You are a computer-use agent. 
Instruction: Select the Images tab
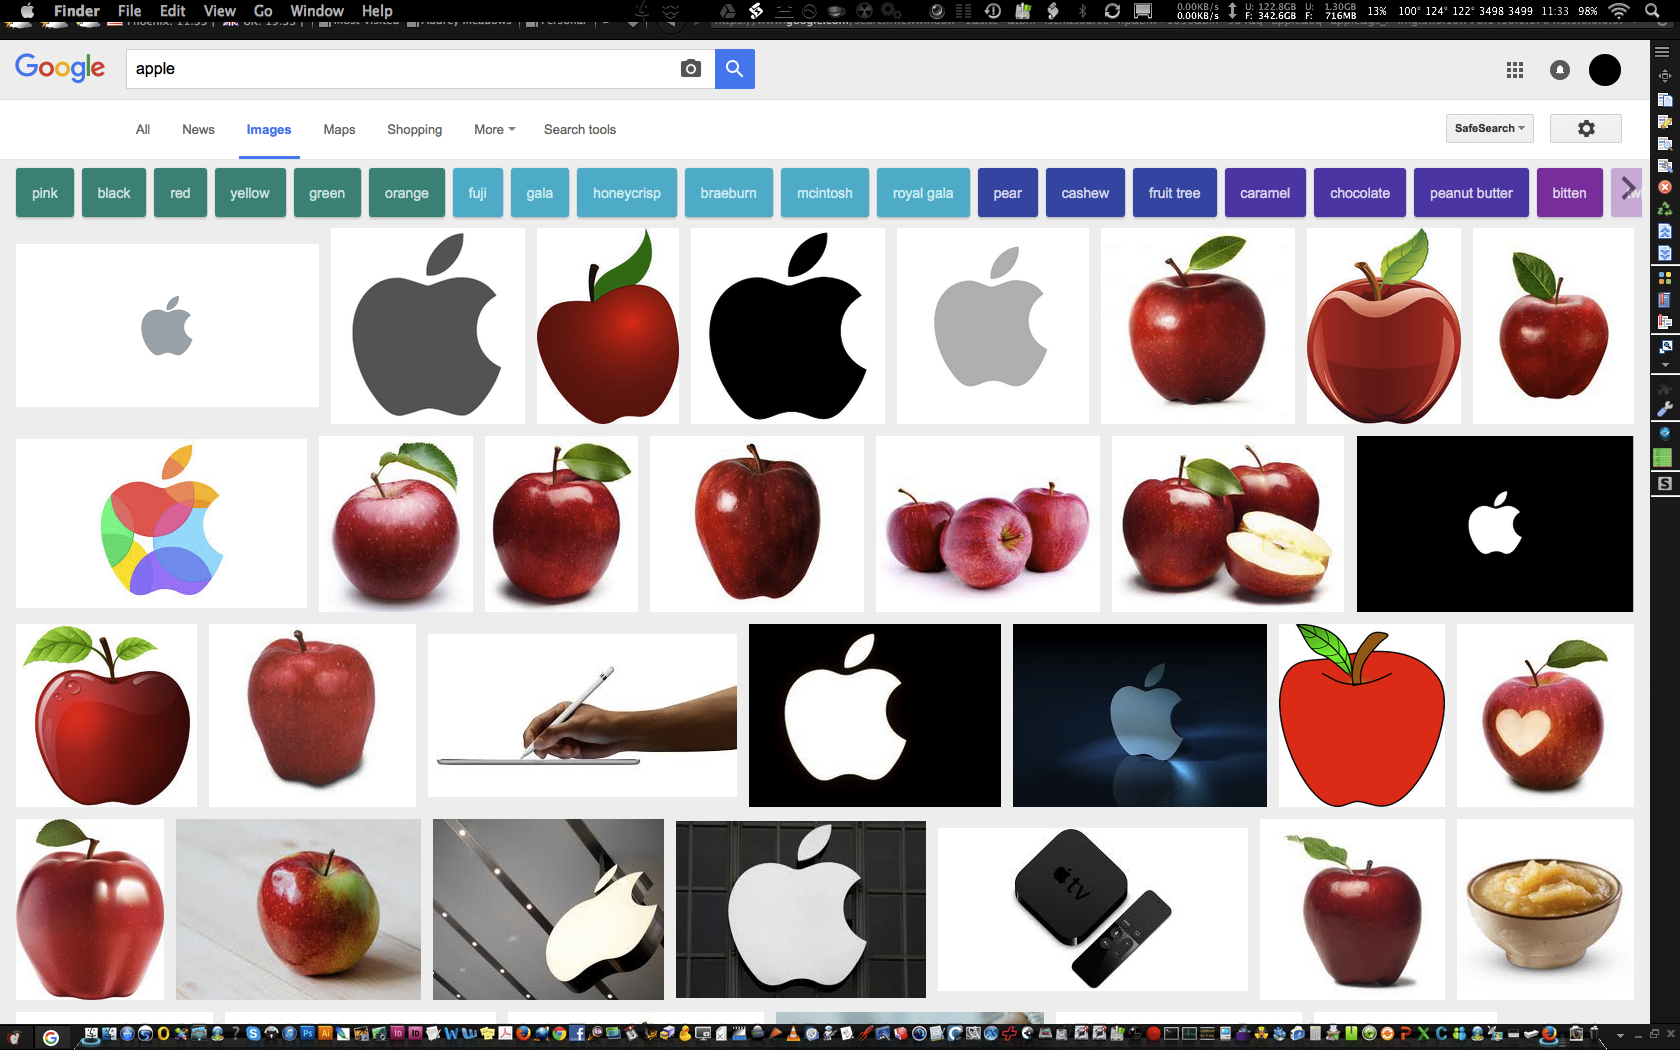point(269,130)
